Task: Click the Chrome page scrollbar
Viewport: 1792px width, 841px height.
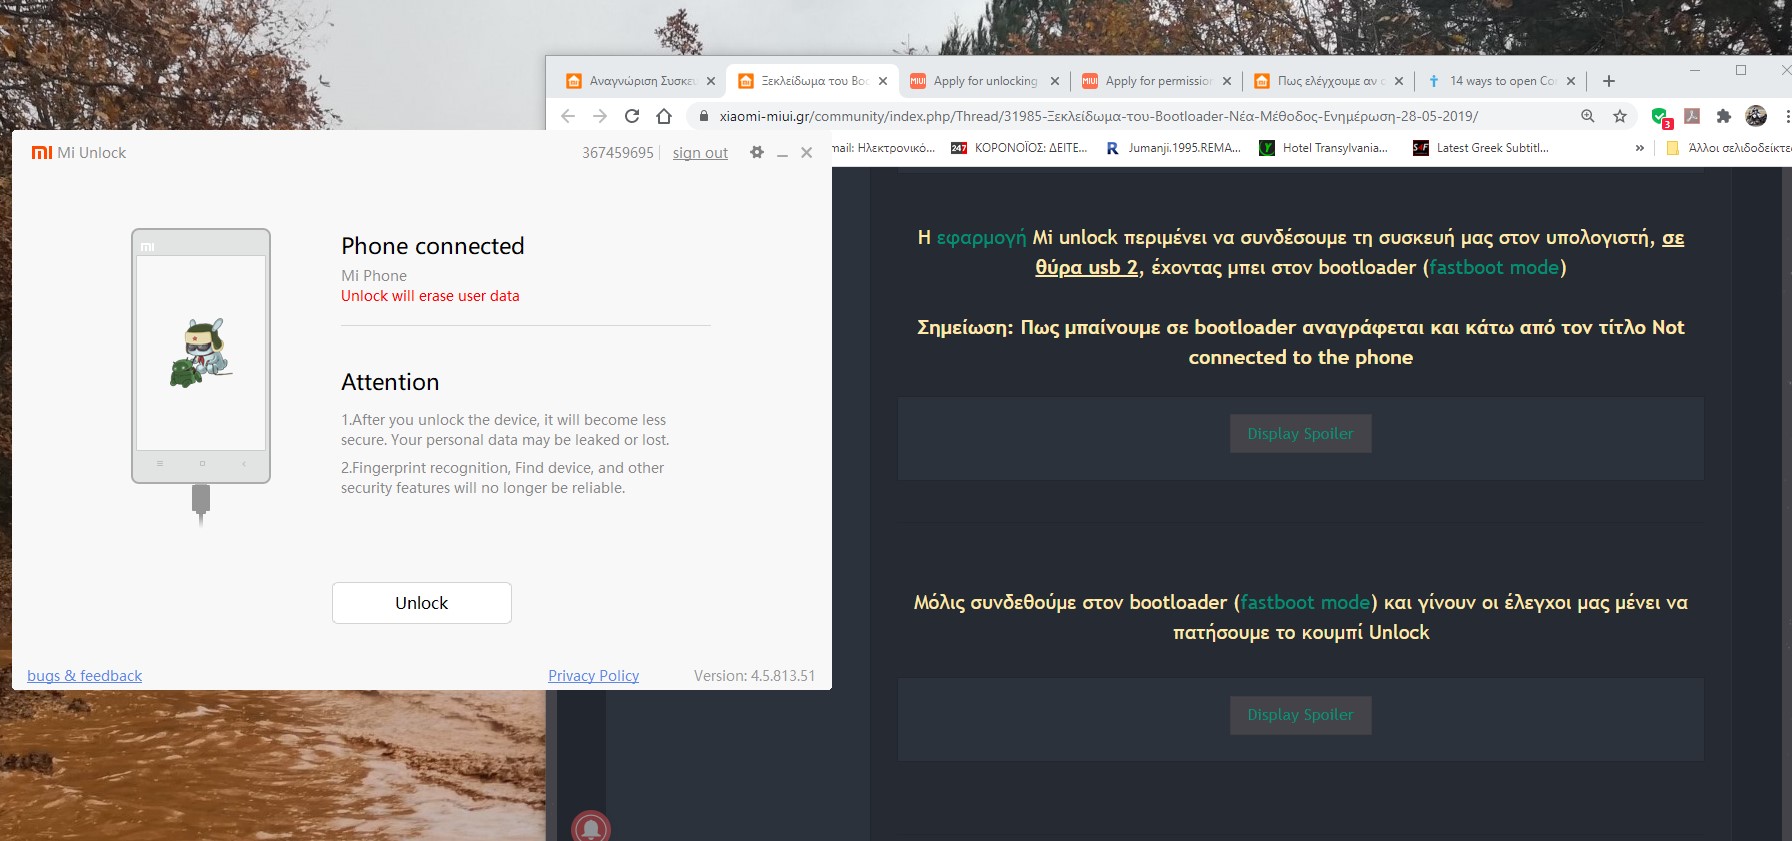Action: [x=1786, y=504]
